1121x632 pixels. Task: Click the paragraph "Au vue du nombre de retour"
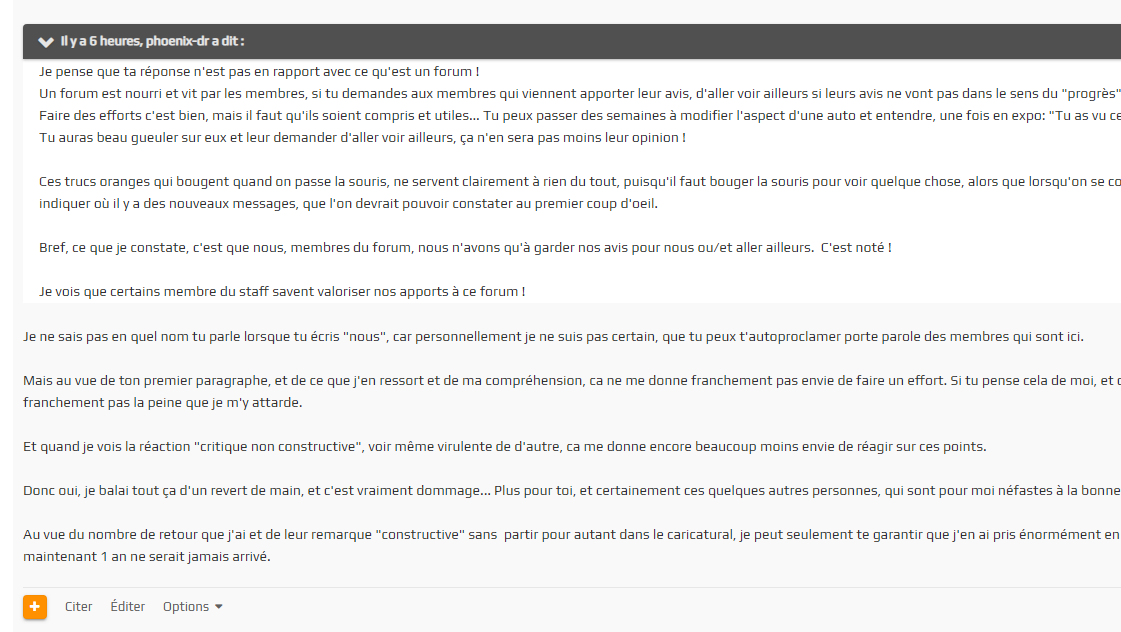click(x=500, y=535)
